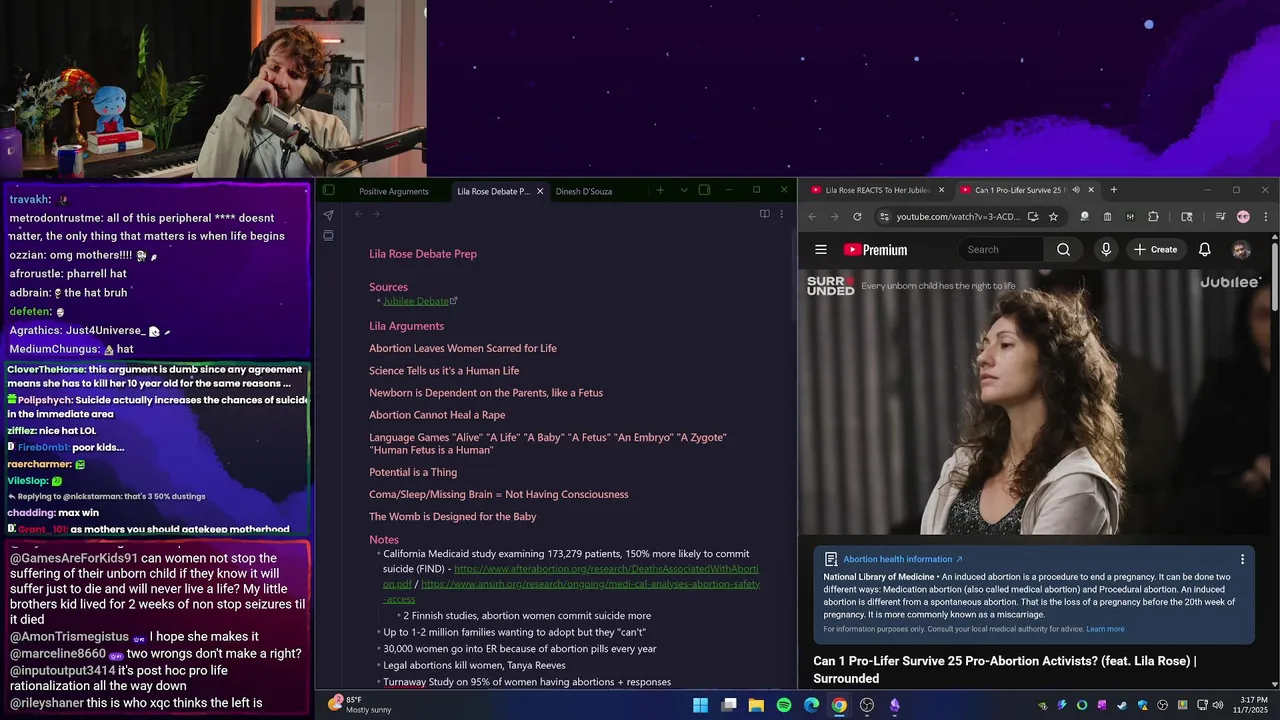
Task: Go back in Chrome browser
Action: click(x=812, y=216)
